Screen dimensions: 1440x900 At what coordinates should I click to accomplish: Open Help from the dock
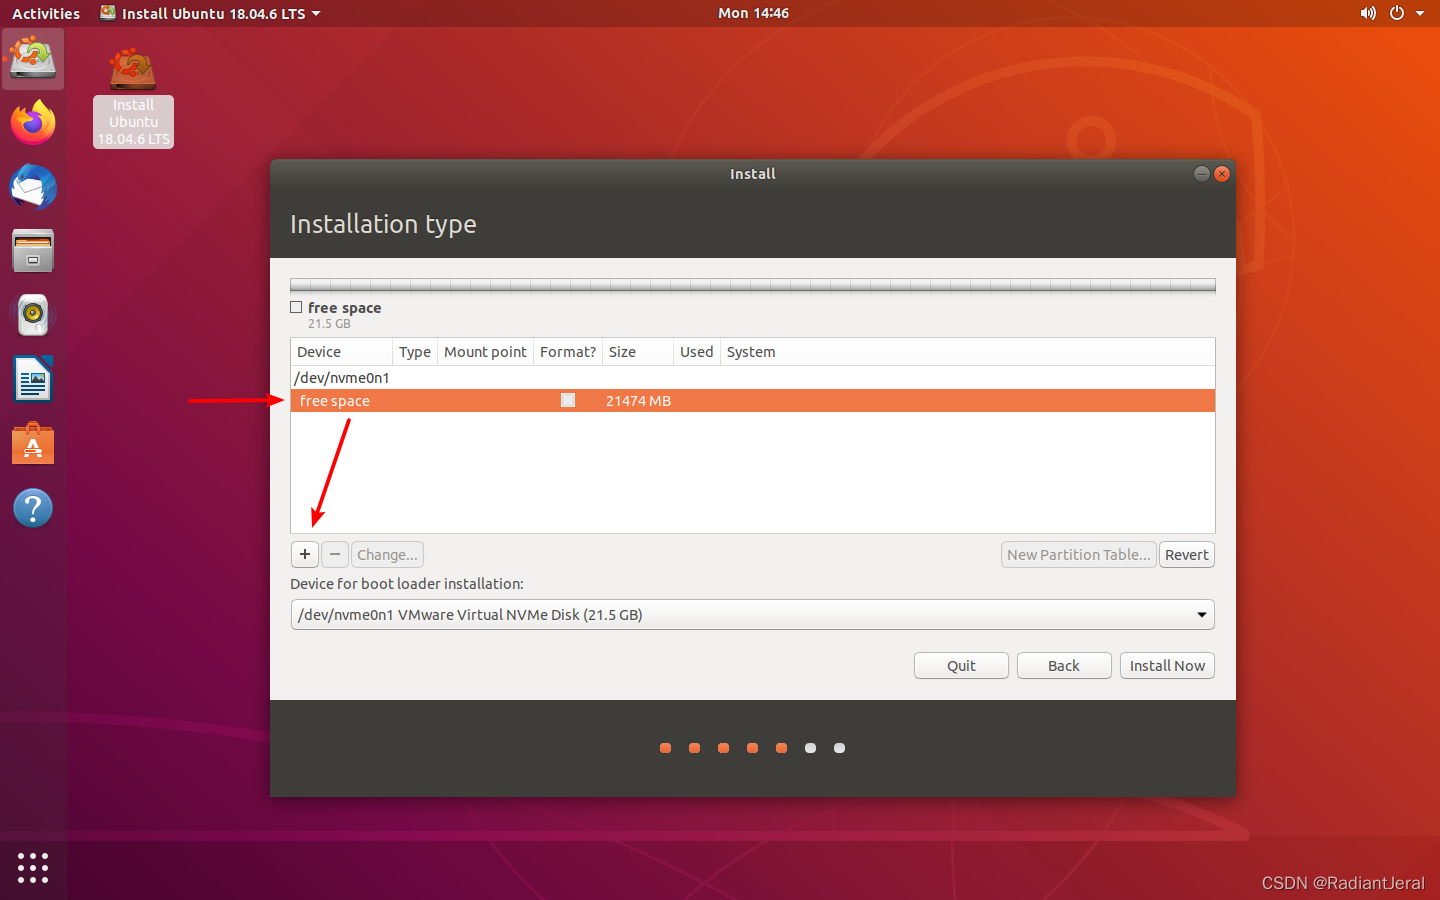[33, 508]
